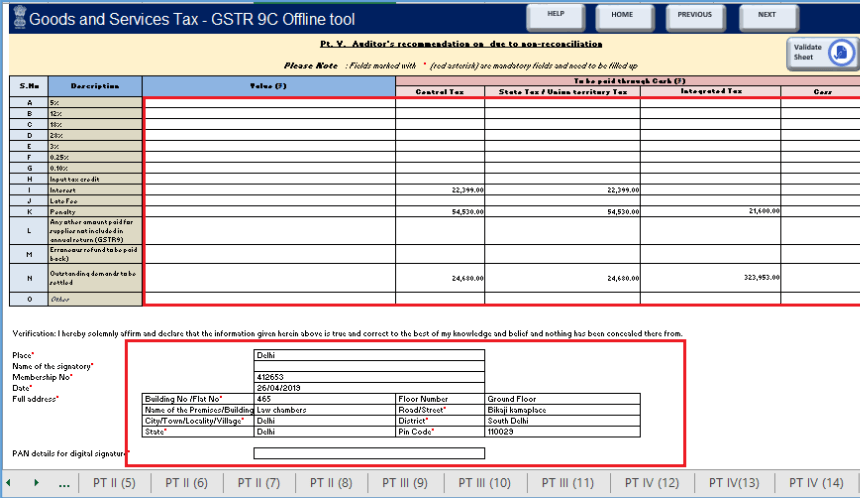Viewport: 860px width, 498px height.
Task: Click the Central Tax column header
Action: (x=440, y=92)
